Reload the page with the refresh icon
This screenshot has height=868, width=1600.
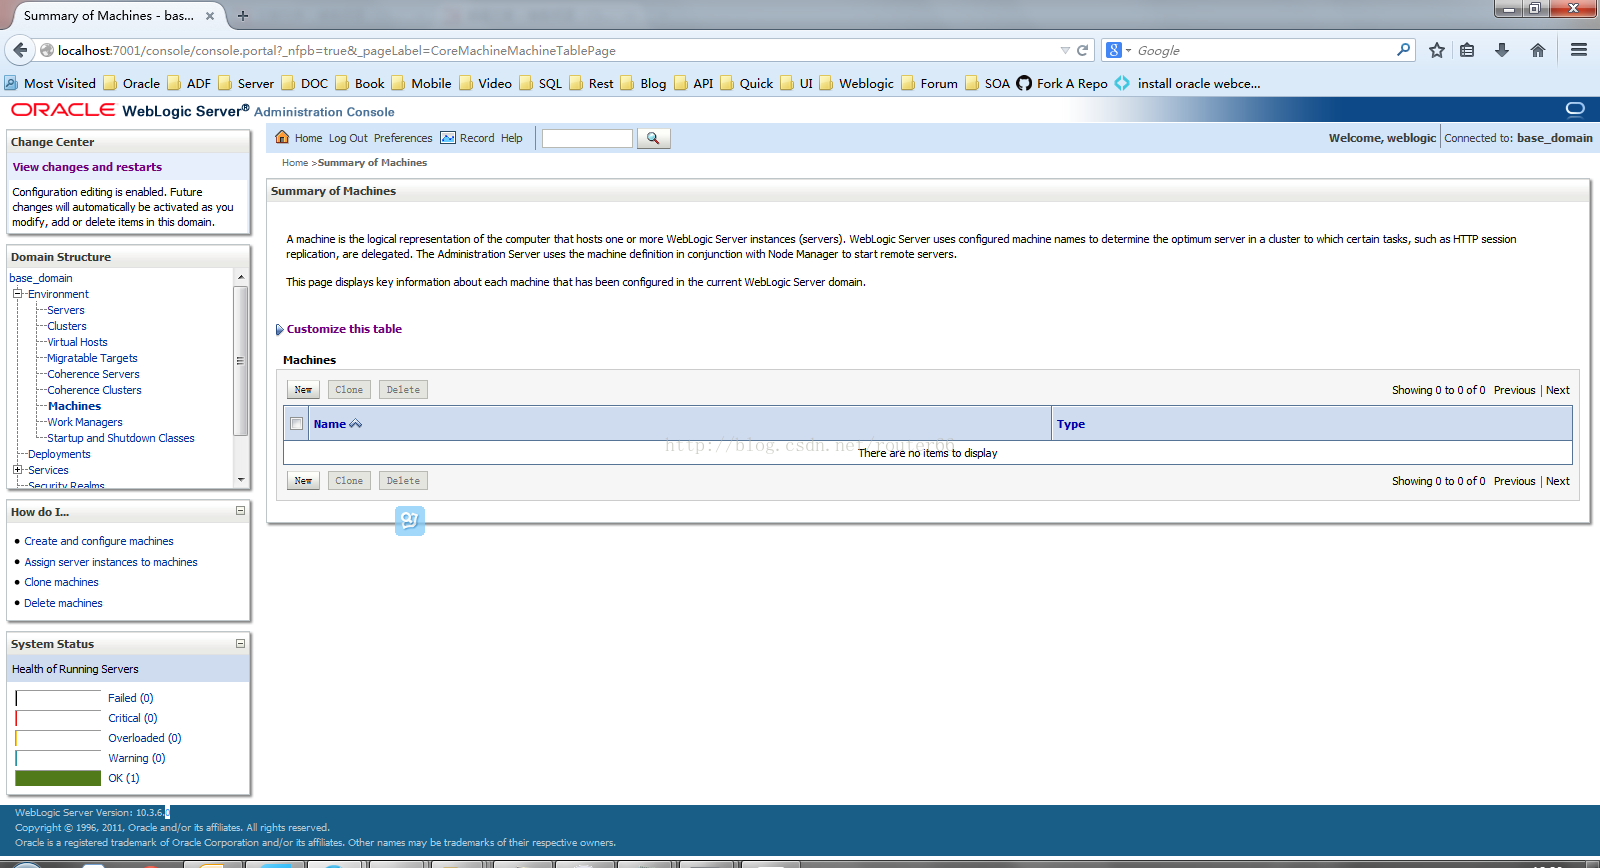1082,50
